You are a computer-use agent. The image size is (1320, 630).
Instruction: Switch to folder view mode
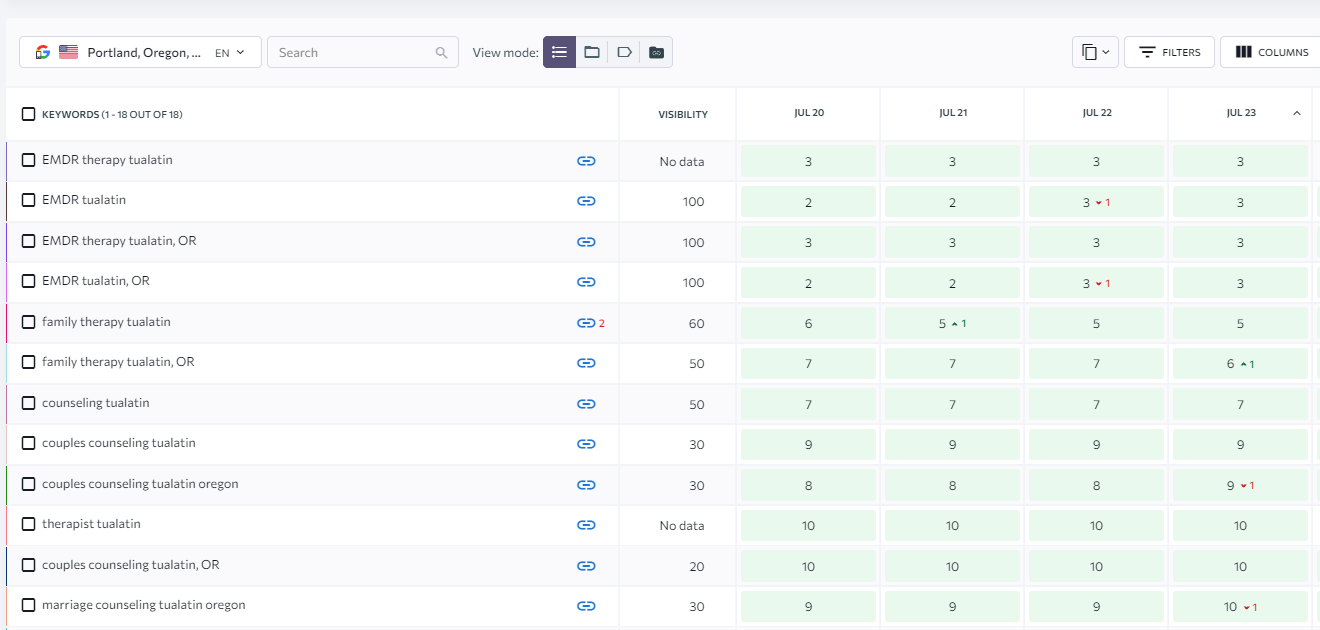(x=592, y=52)
